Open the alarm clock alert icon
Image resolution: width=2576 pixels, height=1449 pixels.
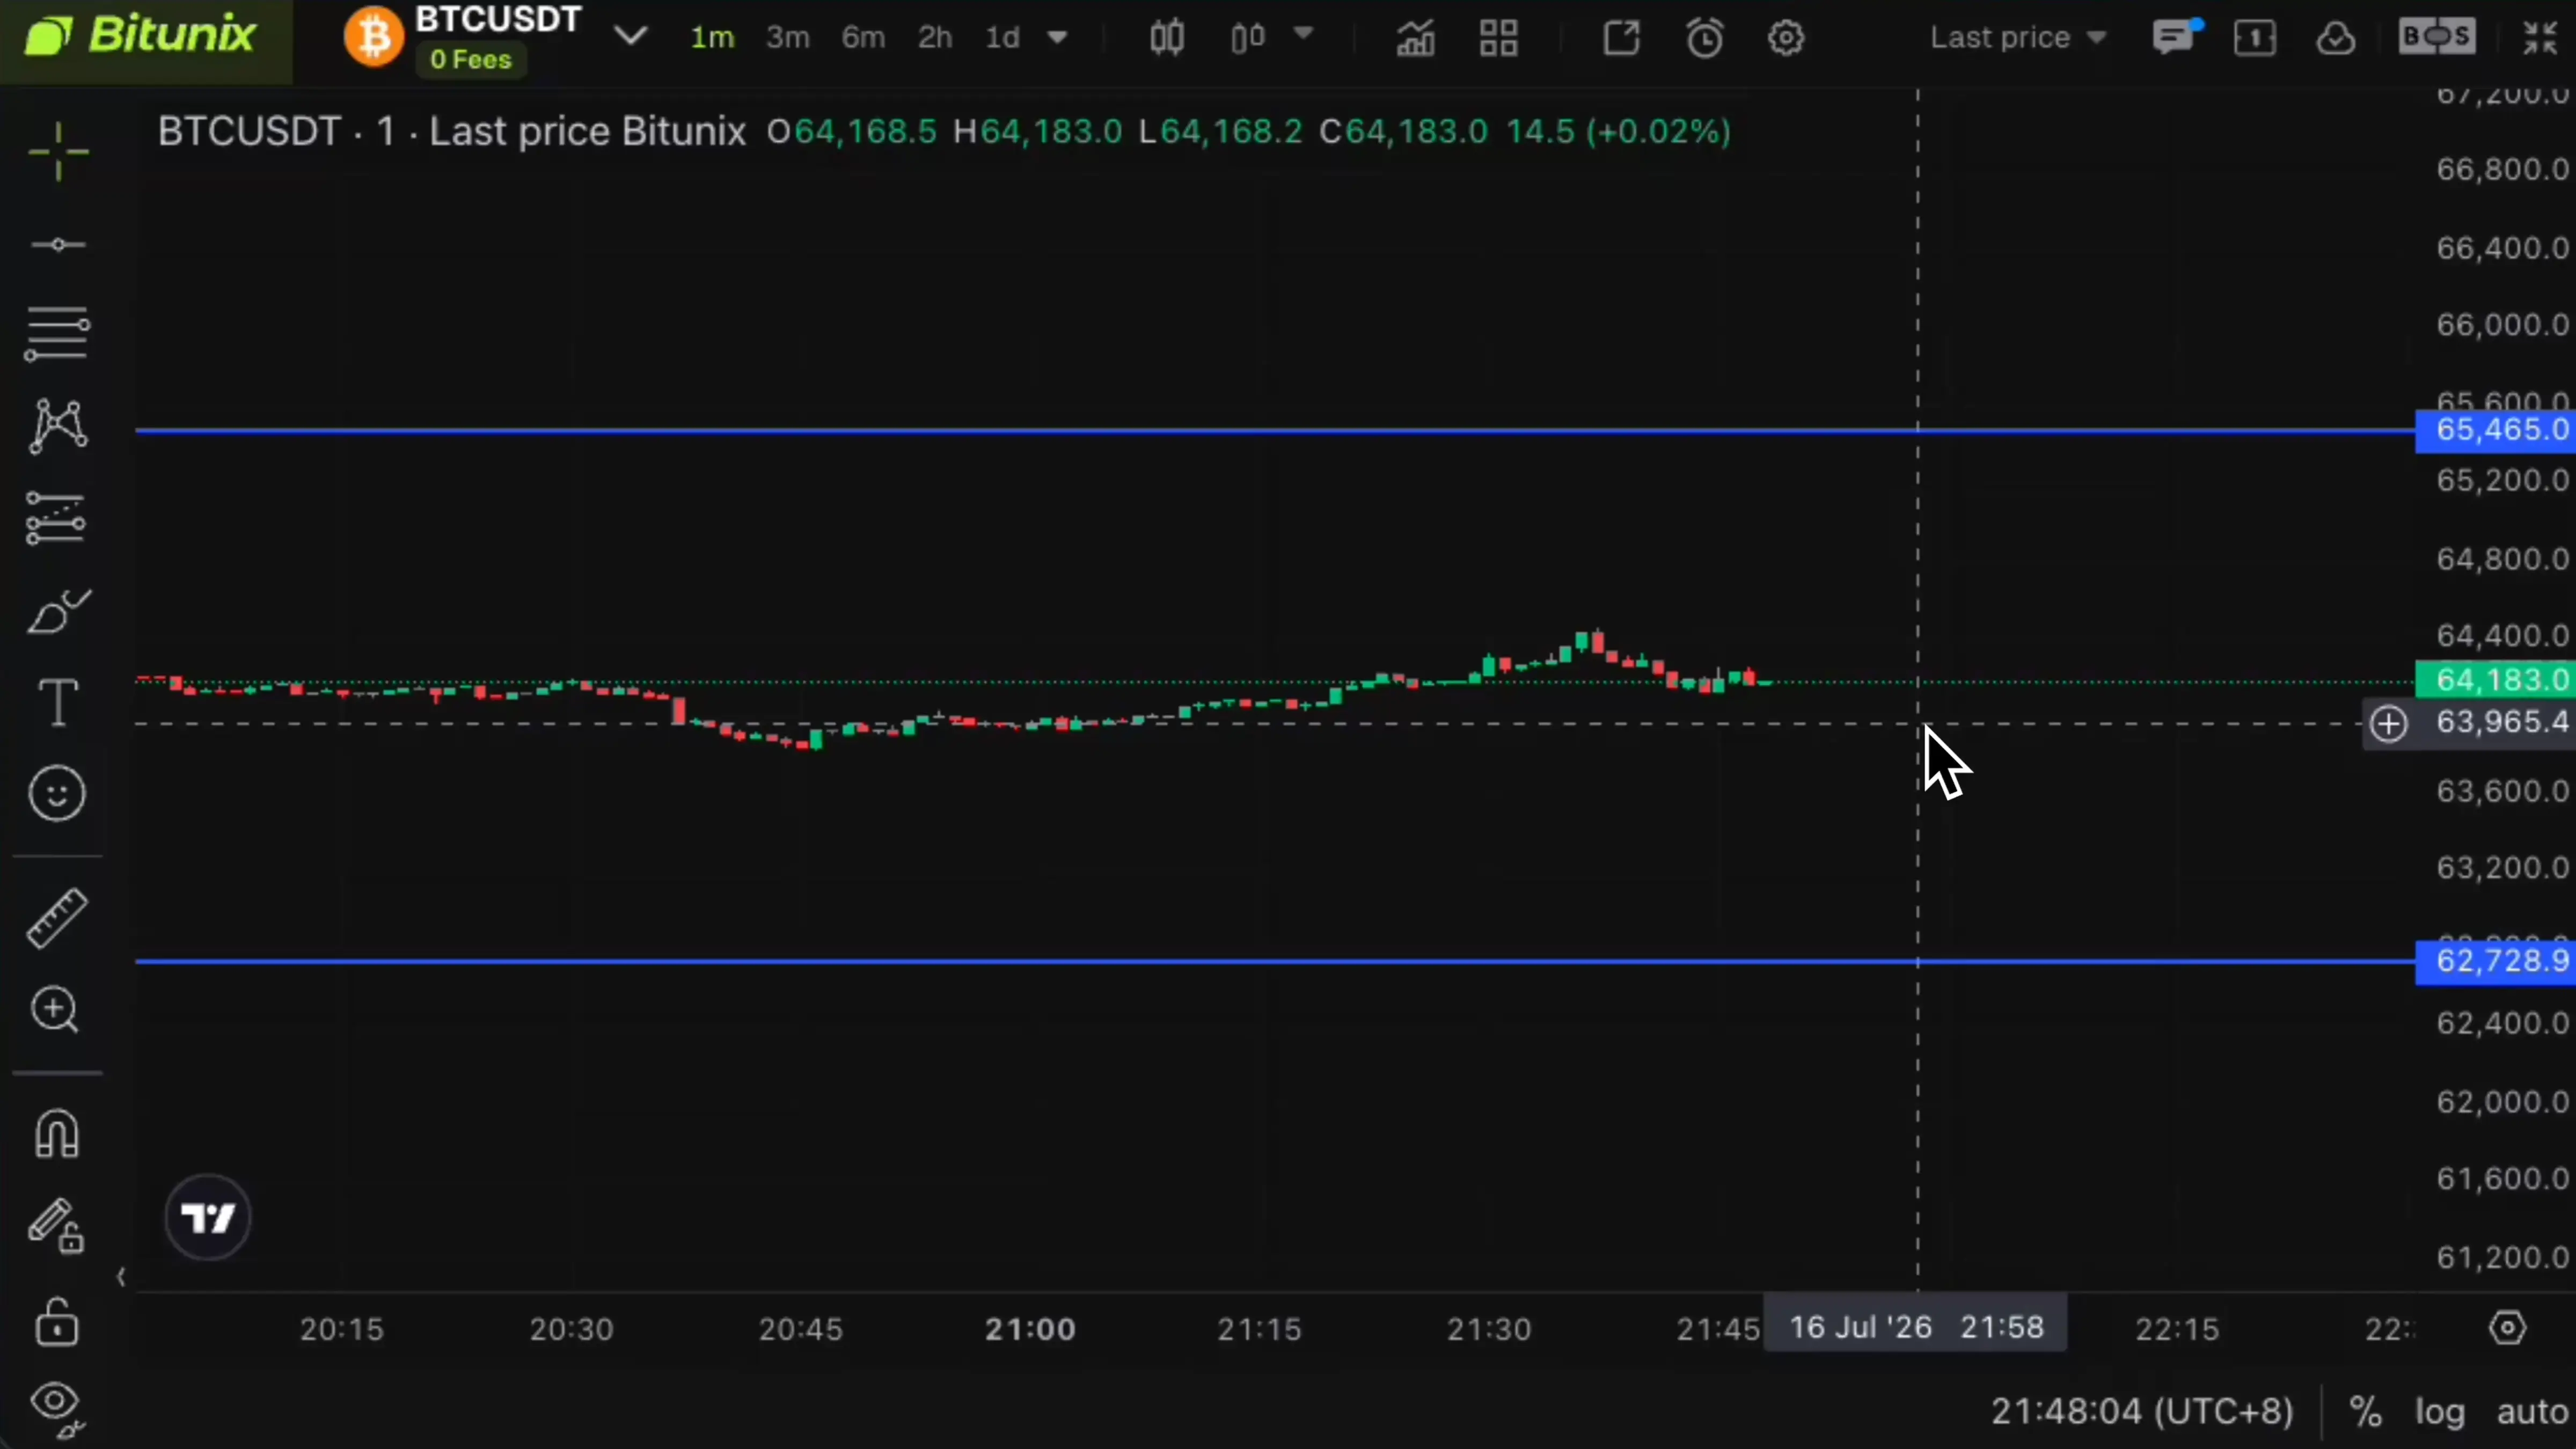[1705, 39]
